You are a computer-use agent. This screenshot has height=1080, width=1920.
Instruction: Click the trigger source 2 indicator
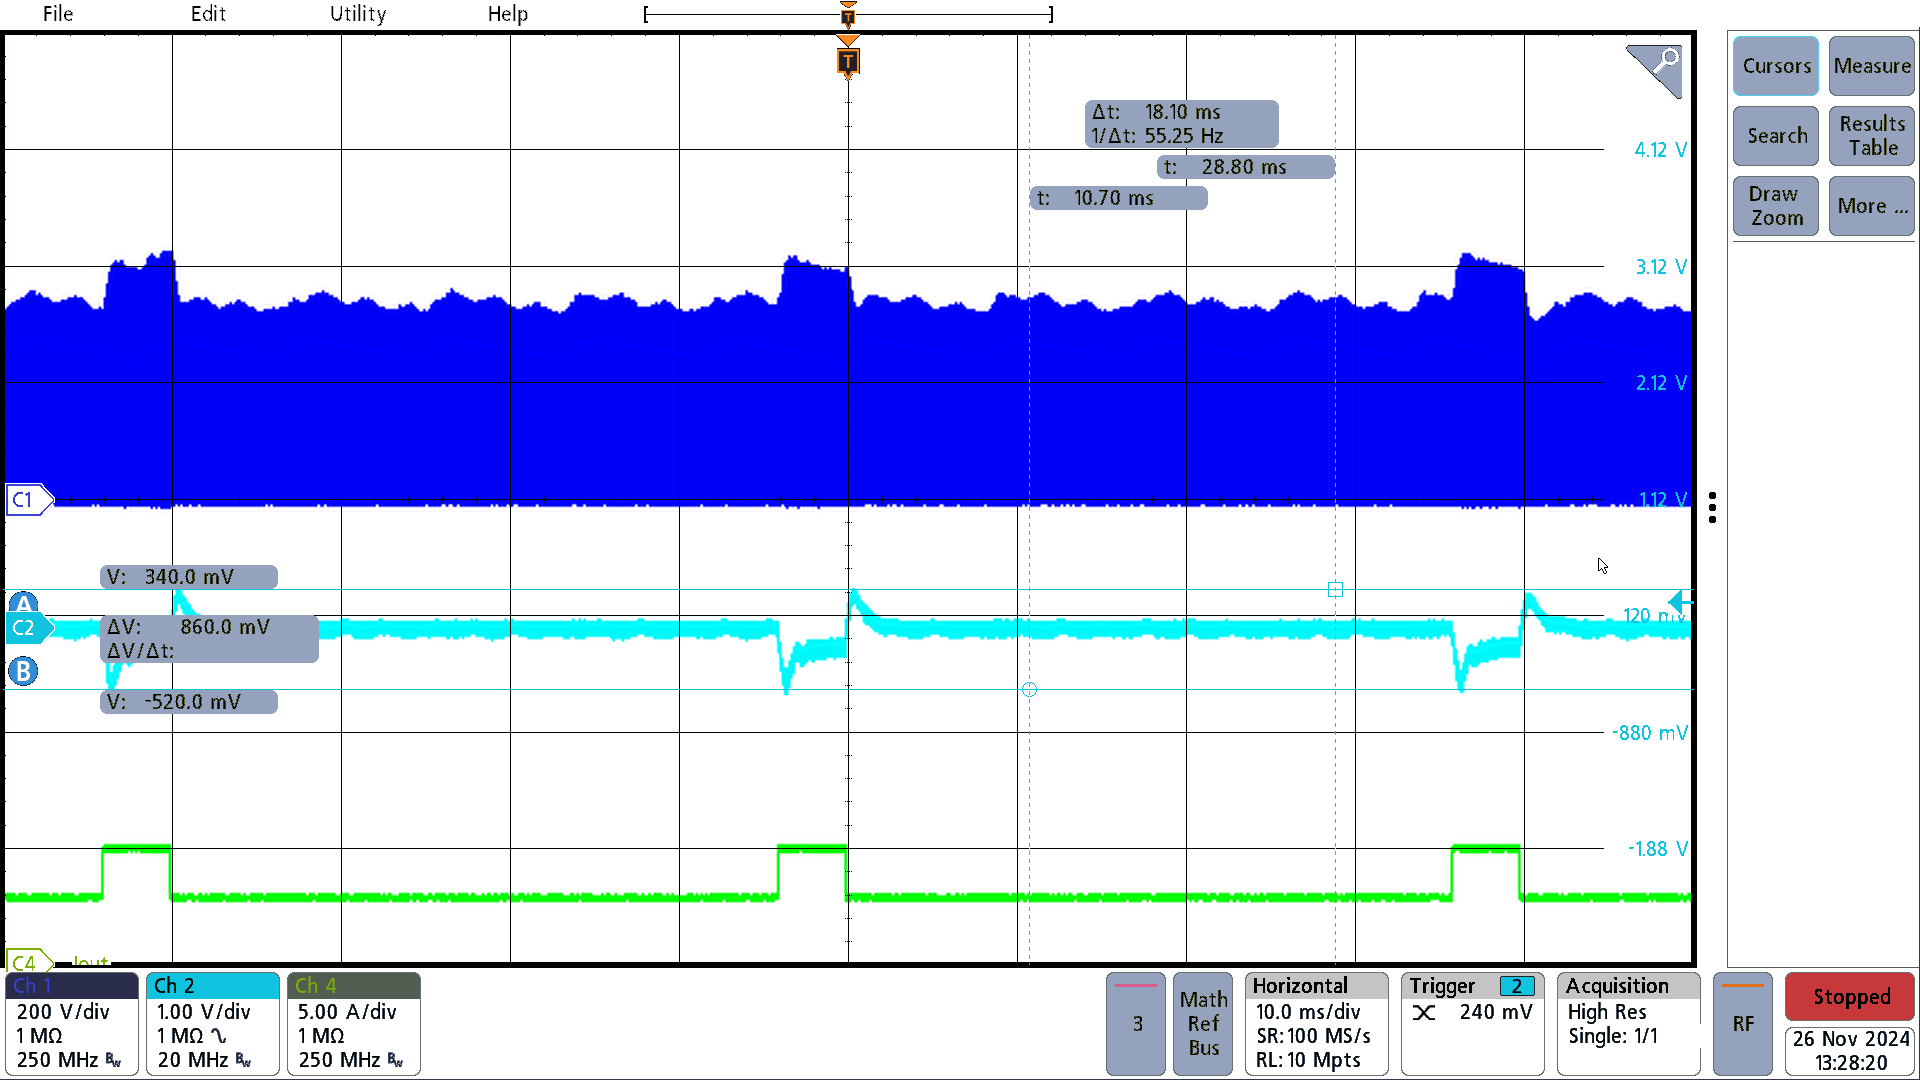click(1517, 987)
